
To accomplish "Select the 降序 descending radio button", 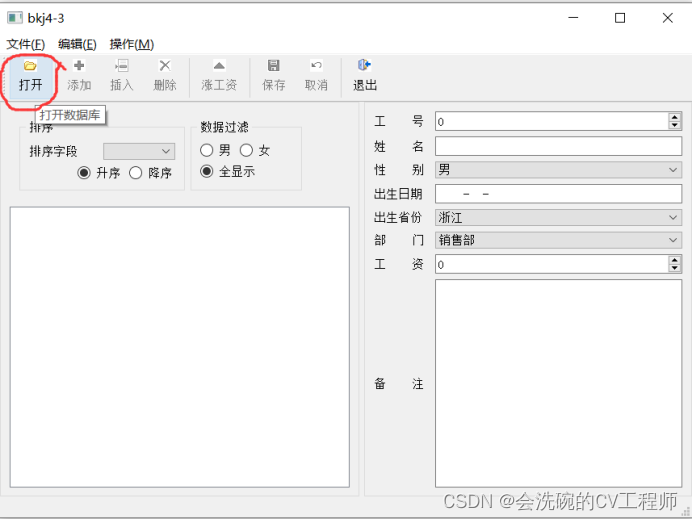I will (136, 173).
